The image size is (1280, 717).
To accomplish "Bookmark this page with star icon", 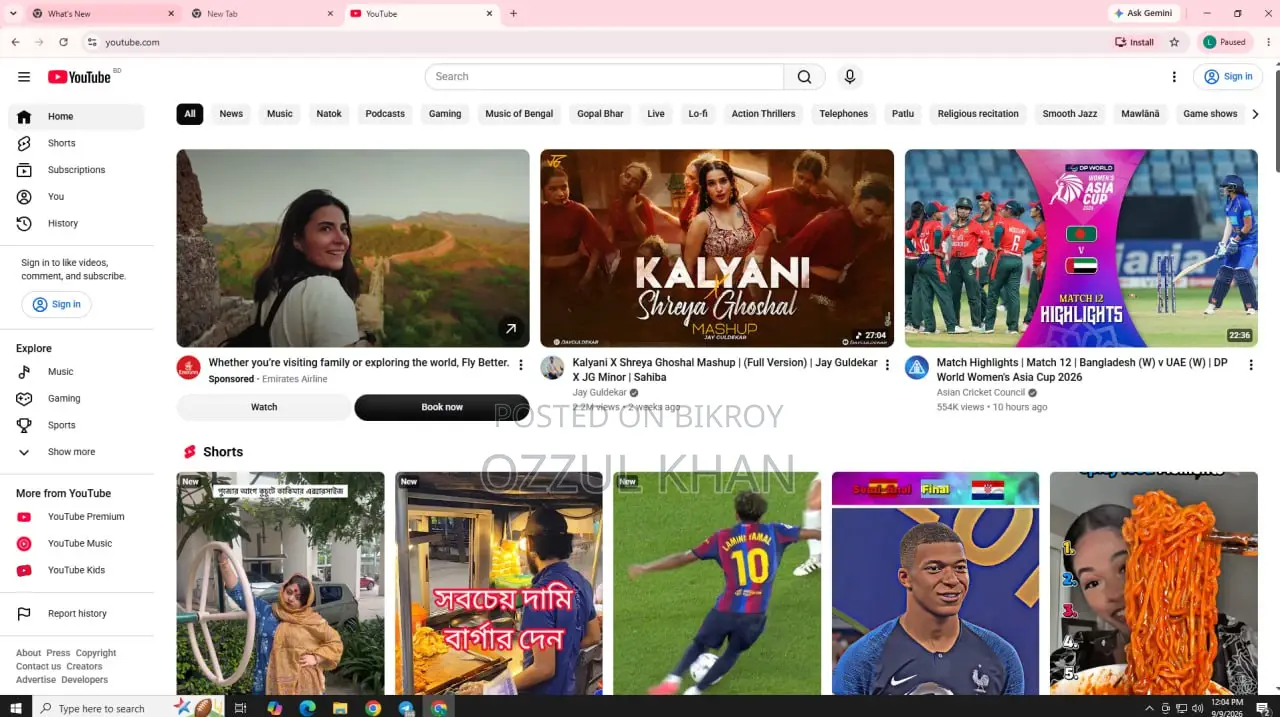I will (x=1174, y=42).
